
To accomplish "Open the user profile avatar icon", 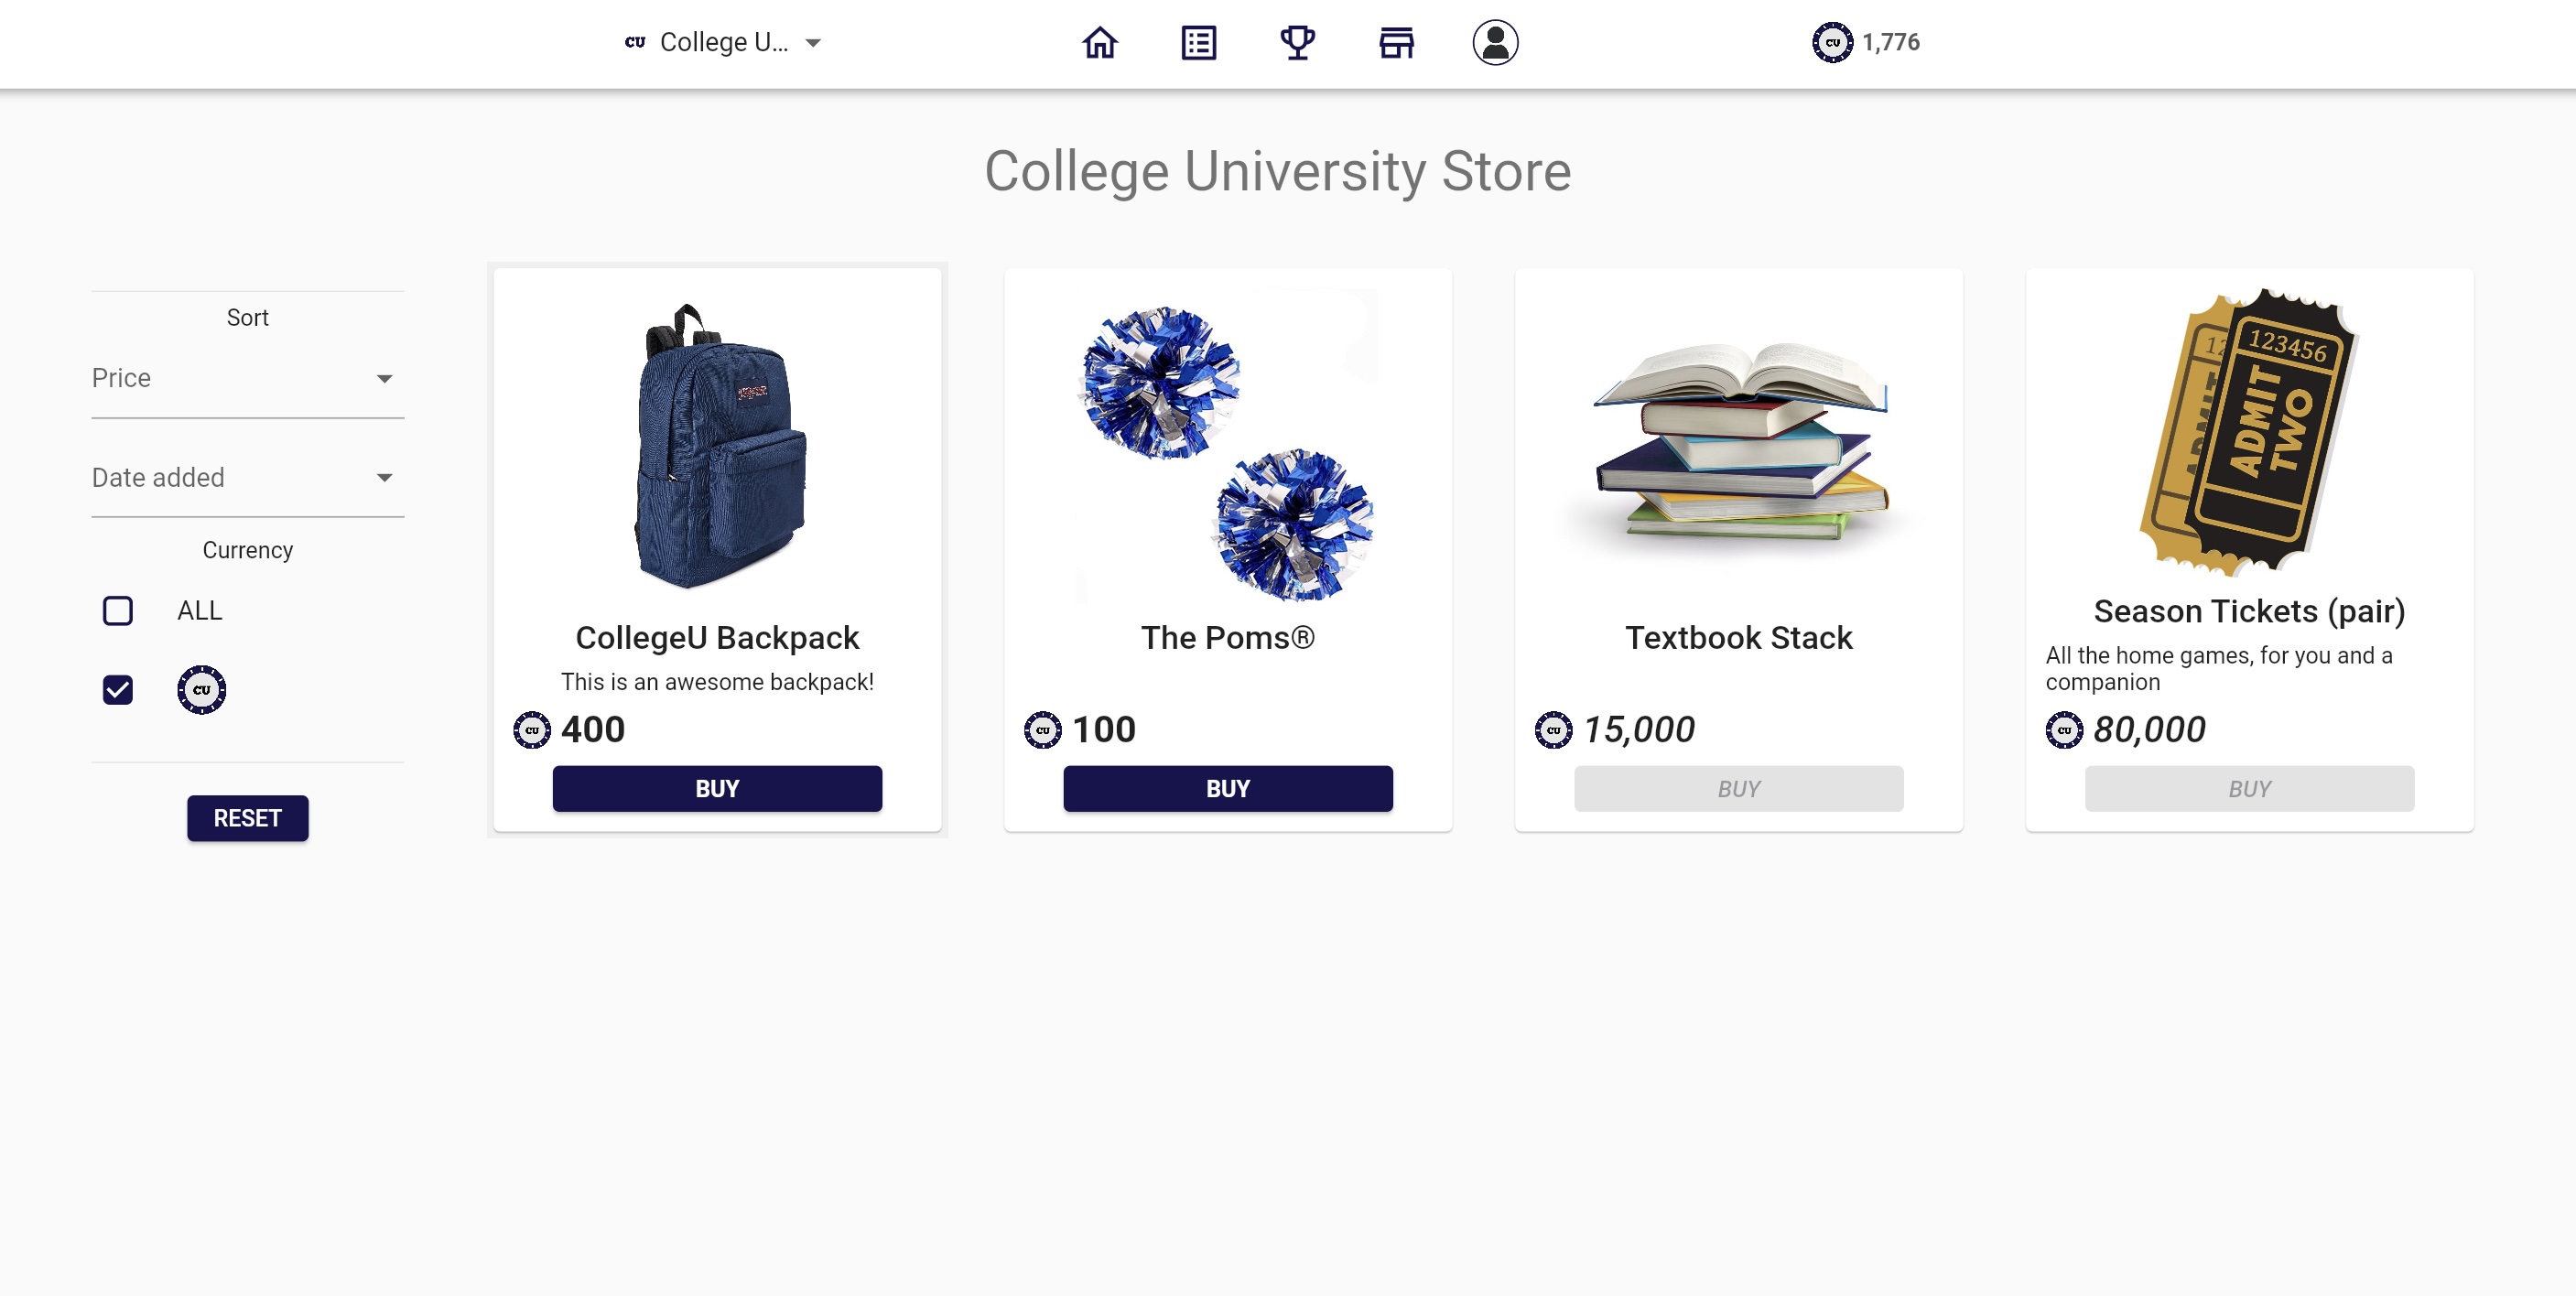I will tap(1495, 43).
